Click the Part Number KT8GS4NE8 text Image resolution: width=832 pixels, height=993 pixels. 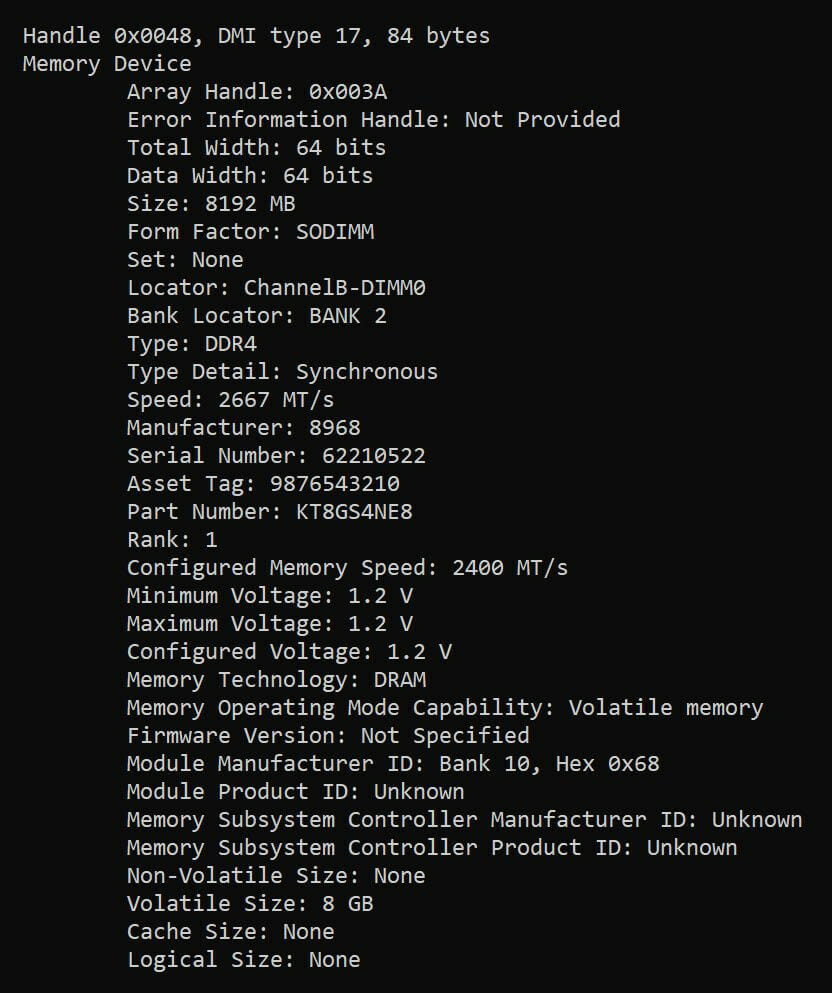(270, 512)
